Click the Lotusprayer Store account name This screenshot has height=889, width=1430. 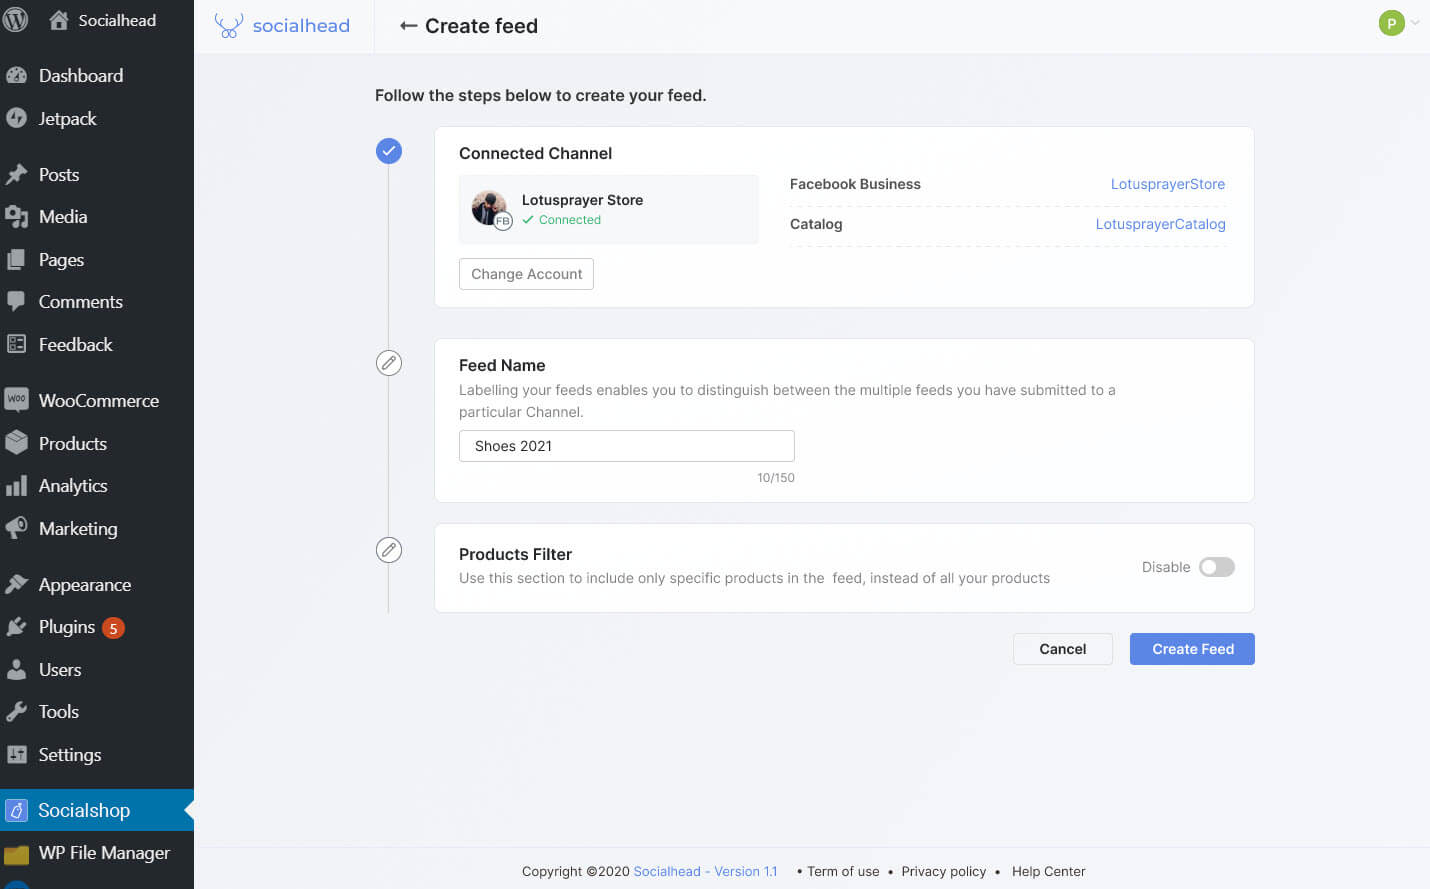click(x=582, y=200)
